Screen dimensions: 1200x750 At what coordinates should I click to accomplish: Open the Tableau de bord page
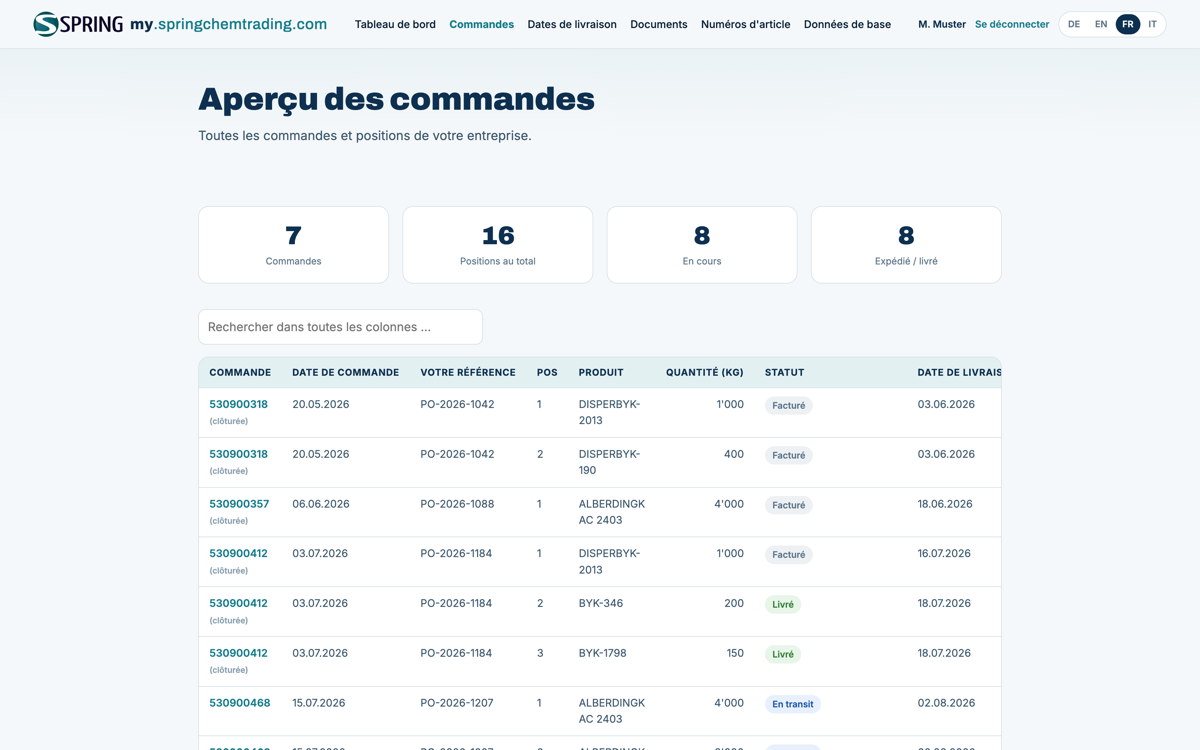tap(395, 24)
